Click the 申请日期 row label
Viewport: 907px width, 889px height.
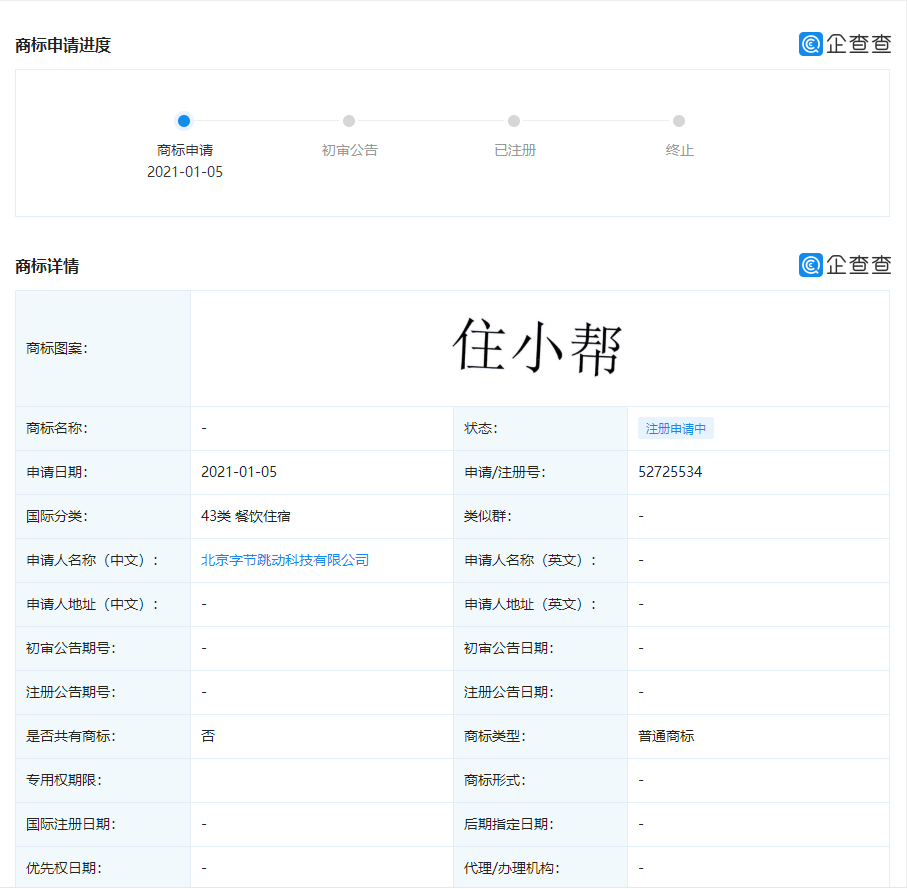click(57, 472)
